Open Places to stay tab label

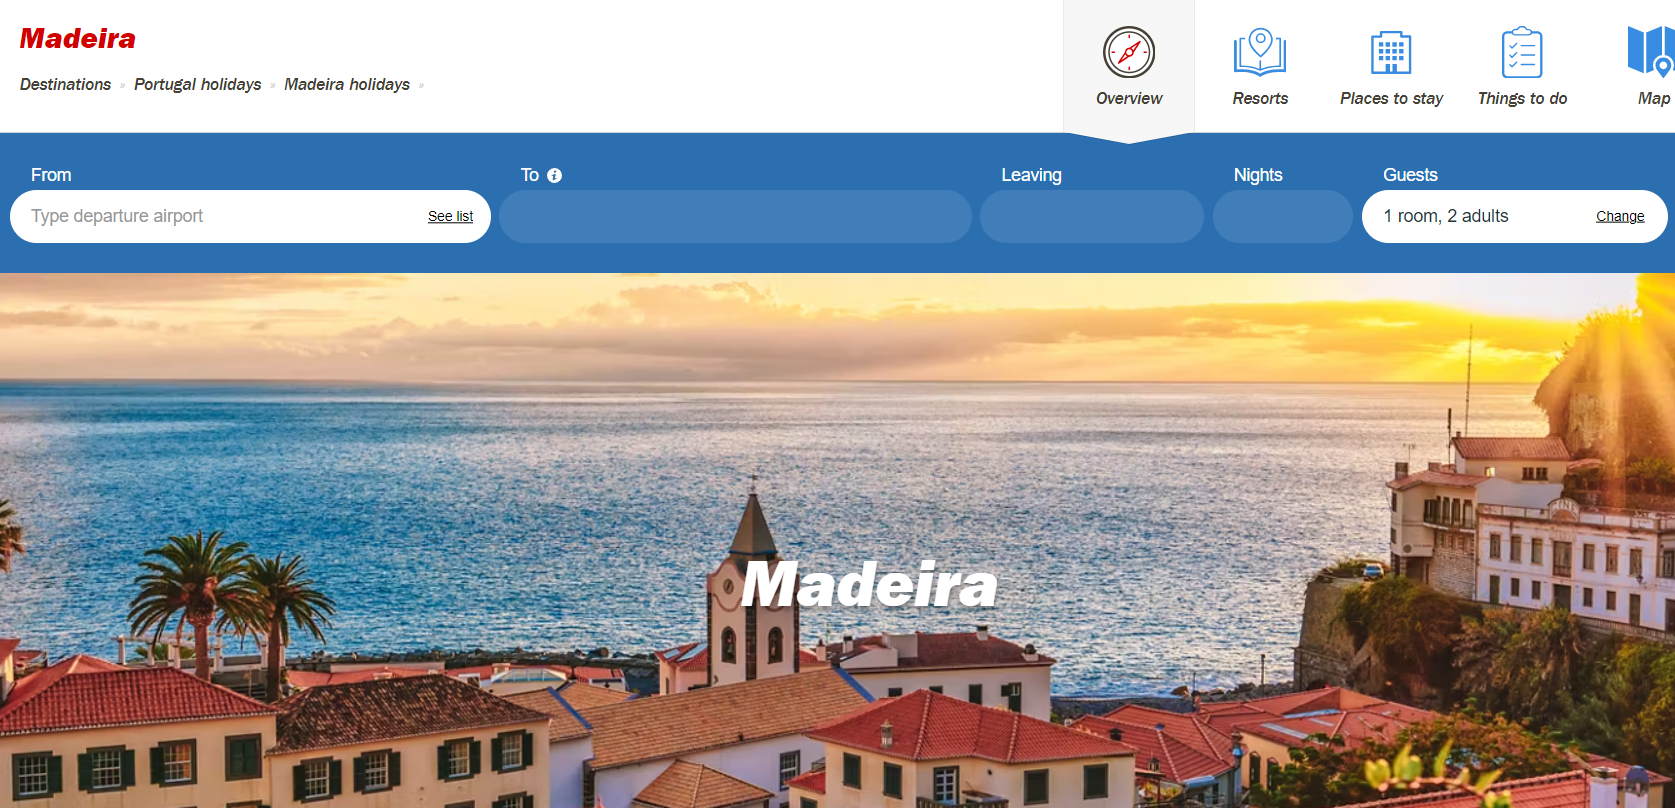coord(1391,98)
